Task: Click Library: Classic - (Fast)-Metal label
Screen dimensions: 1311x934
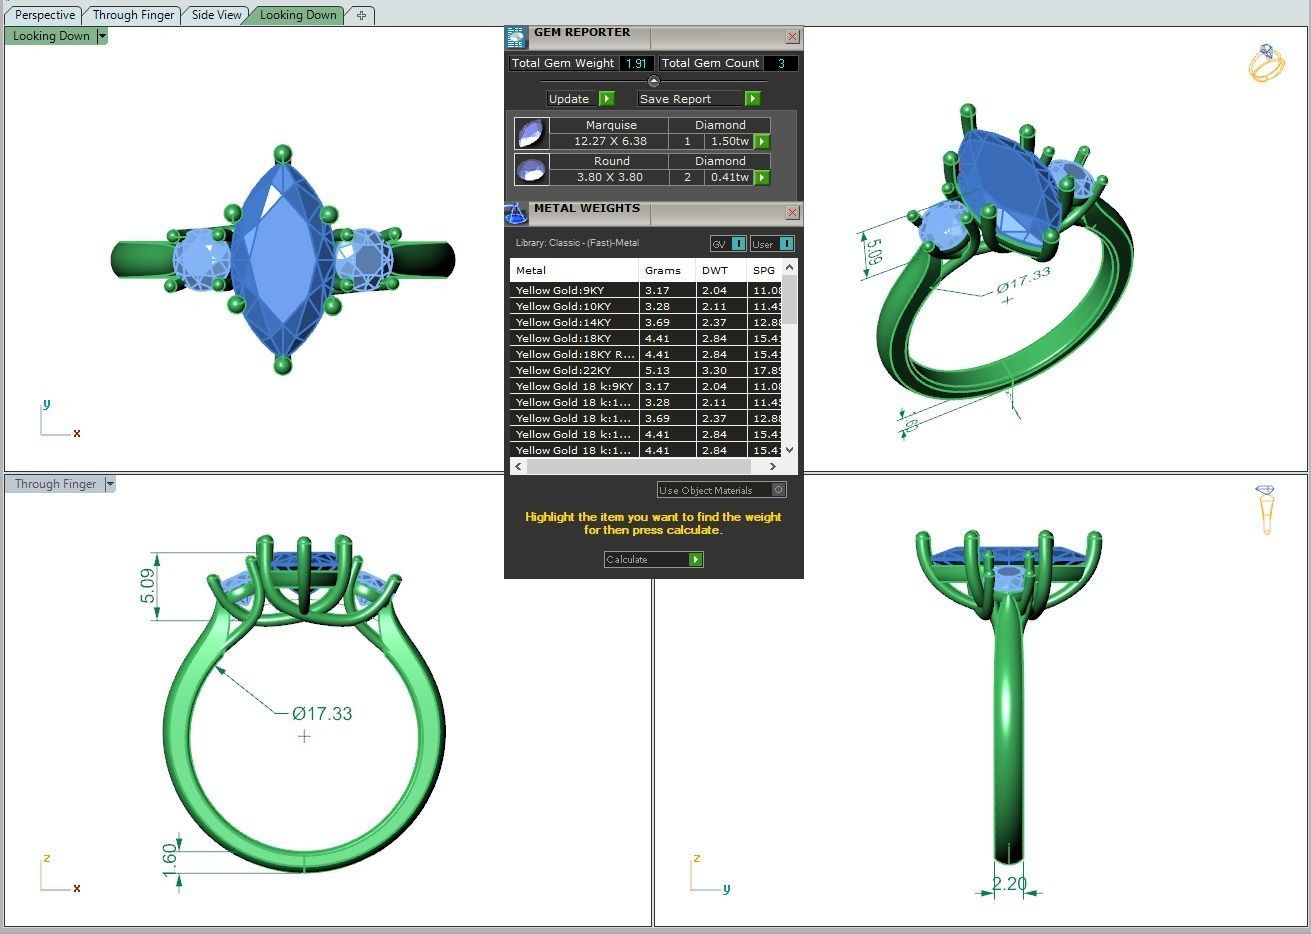Action: point(577,243)
